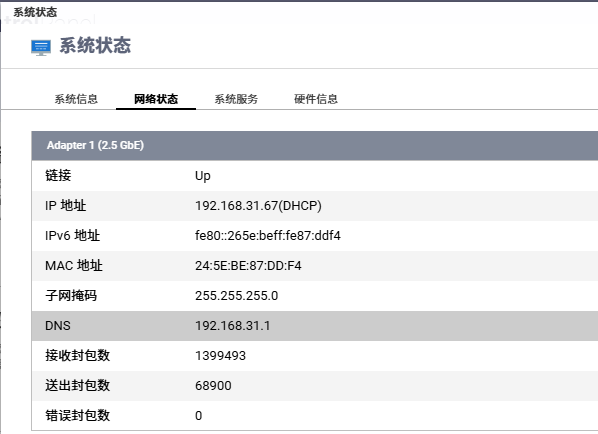The image size is (598, 434).
Task: Select the IP address 192.168.31.67(DHCP) value
Action: tap(258, 206)
